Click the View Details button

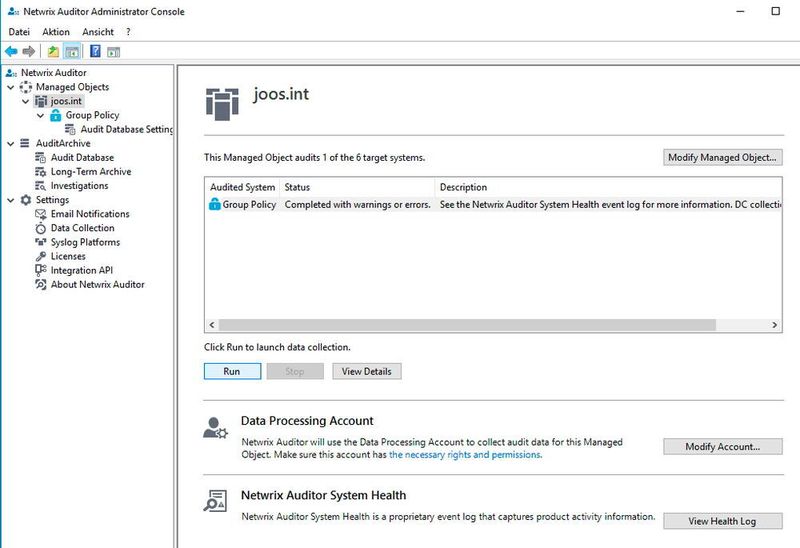[367, 371]
